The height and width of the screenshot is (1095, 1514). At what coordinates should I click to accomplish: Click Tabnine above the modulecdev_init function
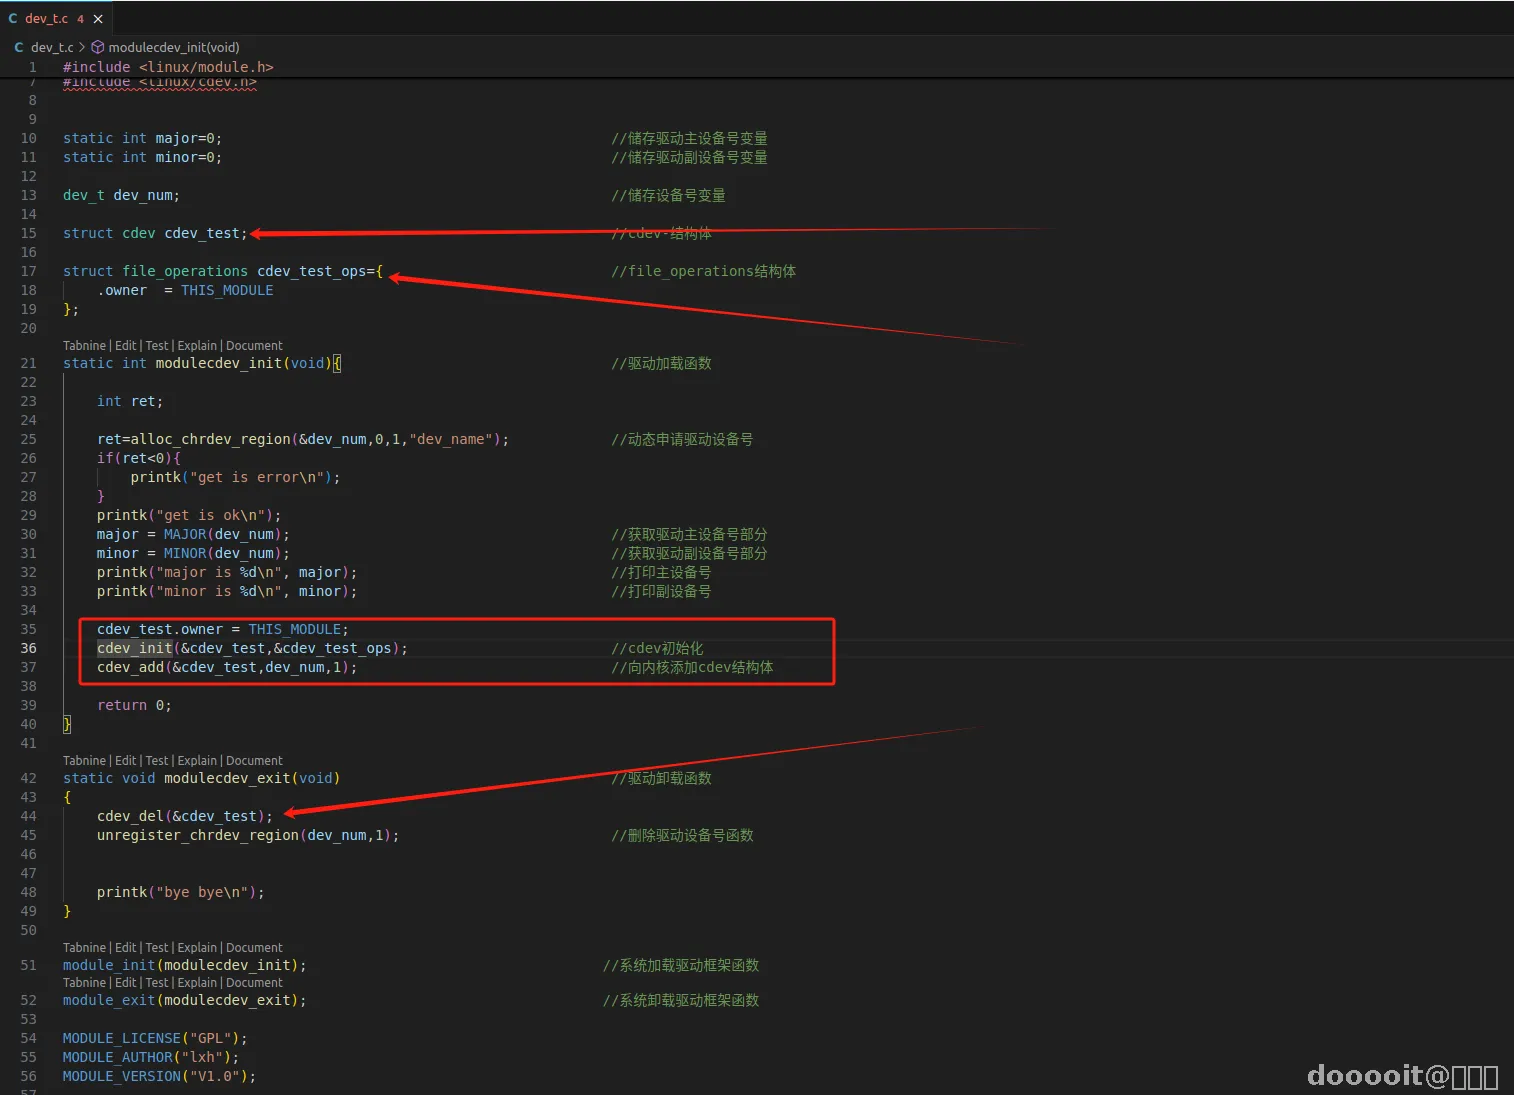point(84,346)
